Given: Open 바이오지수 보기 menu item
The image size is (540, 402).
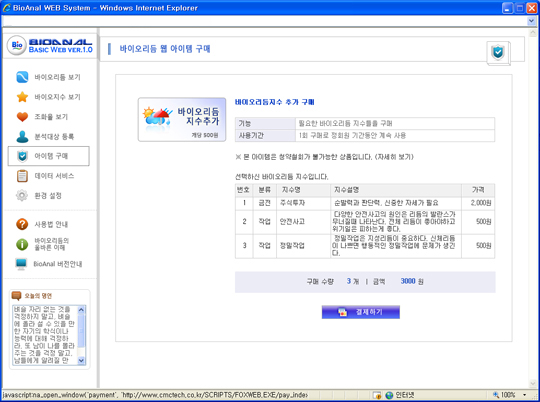Looking at the screenshot, I should (x=57, y=97).
